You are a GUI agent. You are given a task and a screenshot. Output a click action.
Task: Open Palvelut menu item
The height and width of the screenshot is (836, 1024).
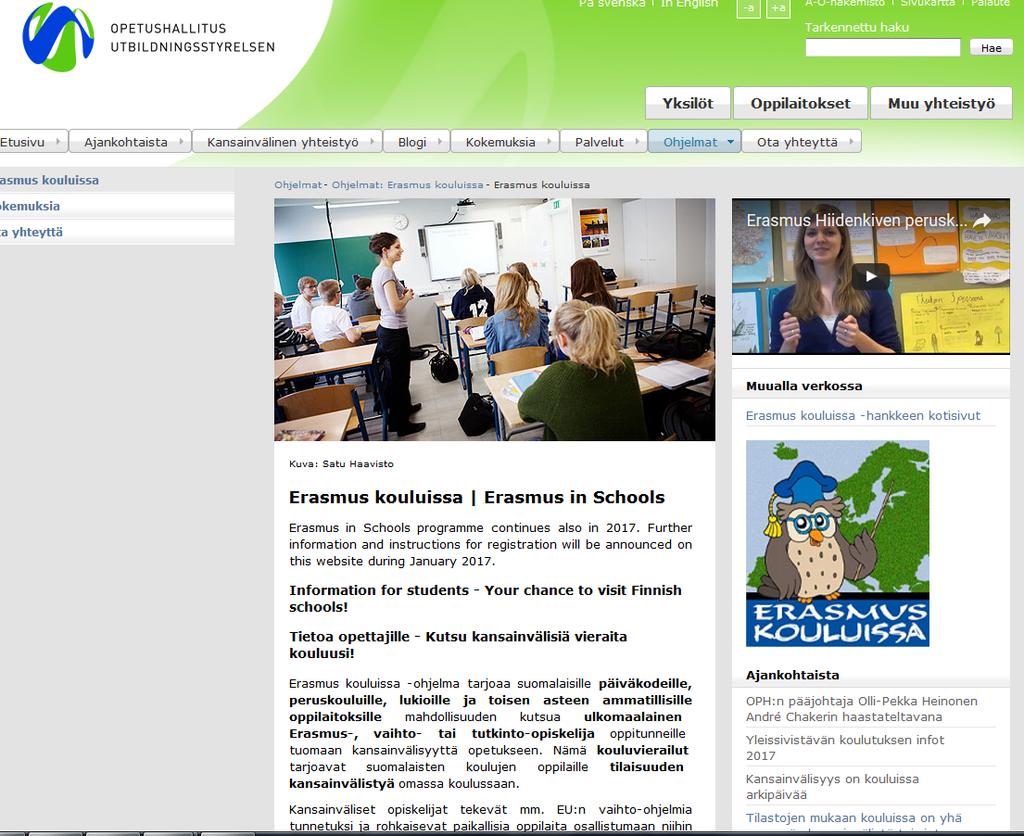tap(603, 142)
